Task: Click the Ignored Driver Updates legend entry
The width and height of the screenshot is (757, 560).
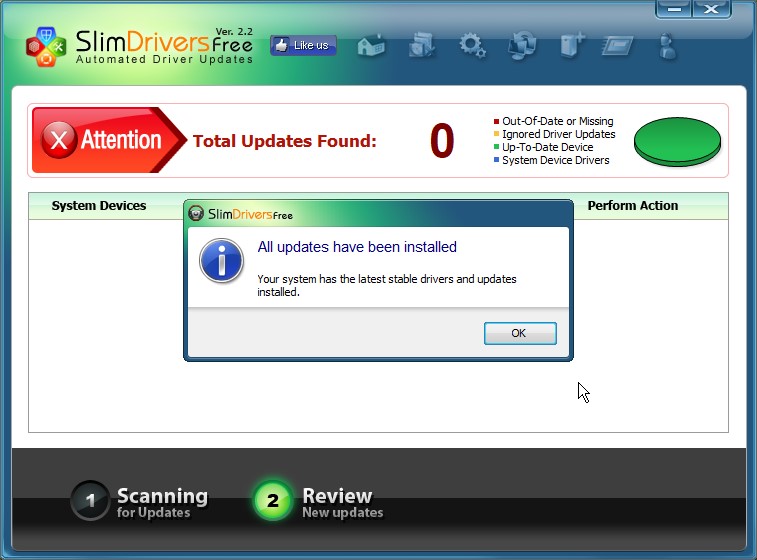Action: click(x=555, y=134)
